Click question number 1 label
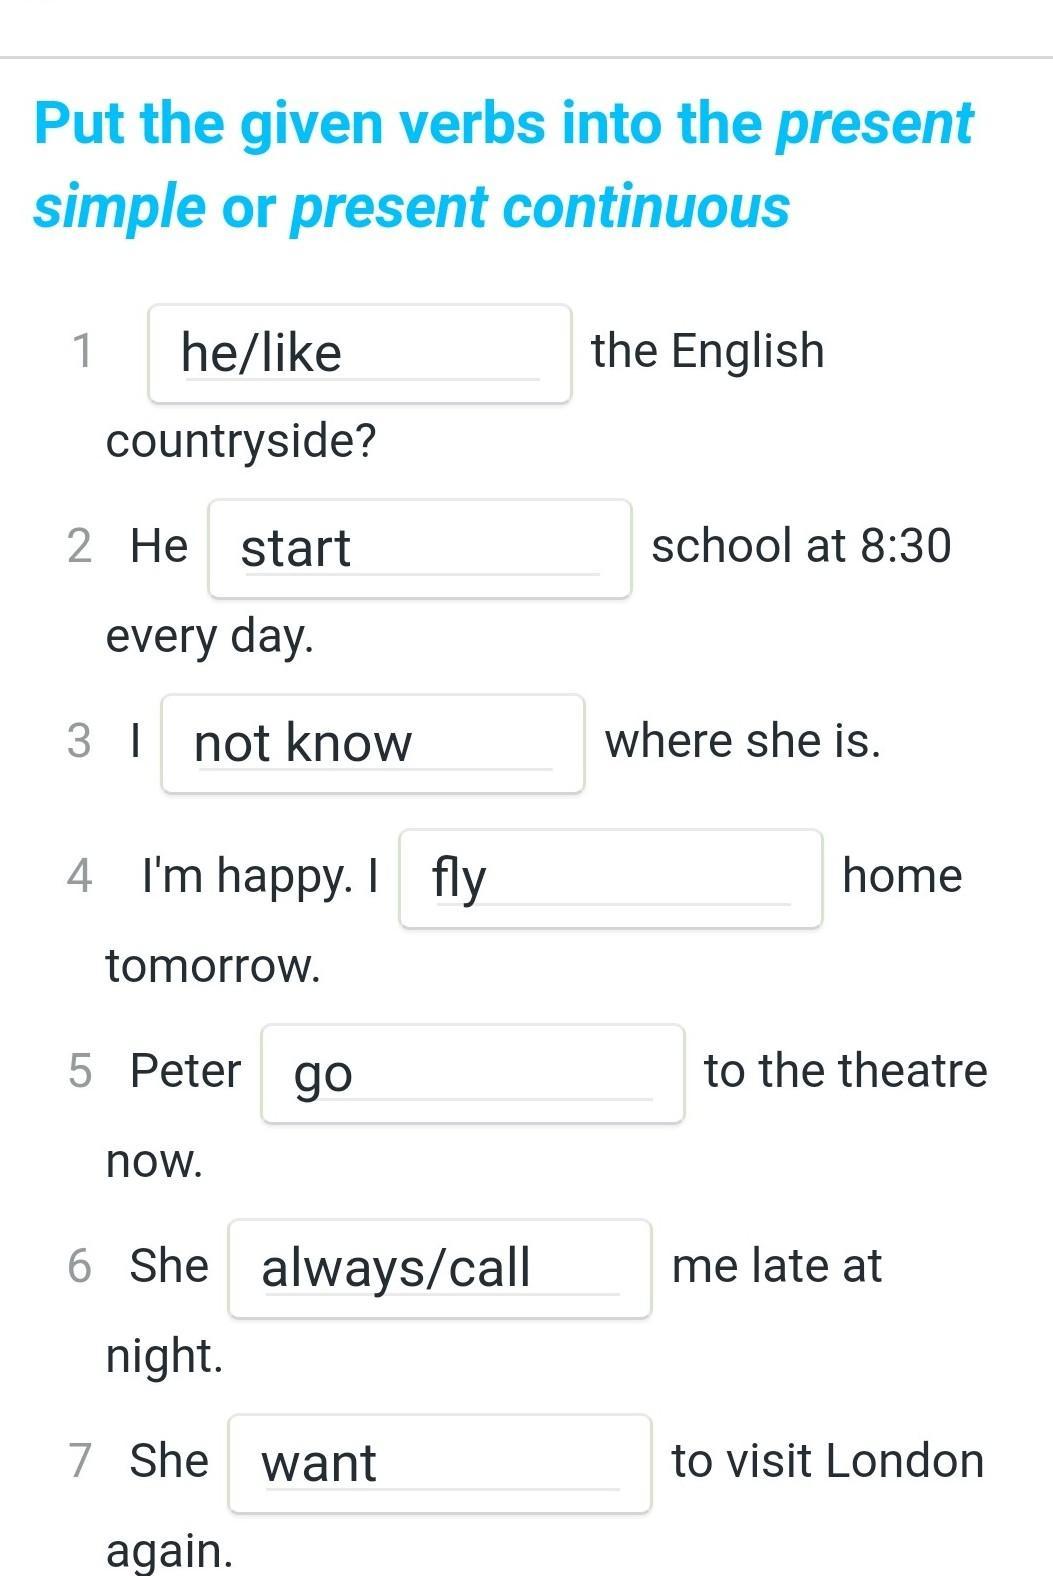 [x=82, y=352]
